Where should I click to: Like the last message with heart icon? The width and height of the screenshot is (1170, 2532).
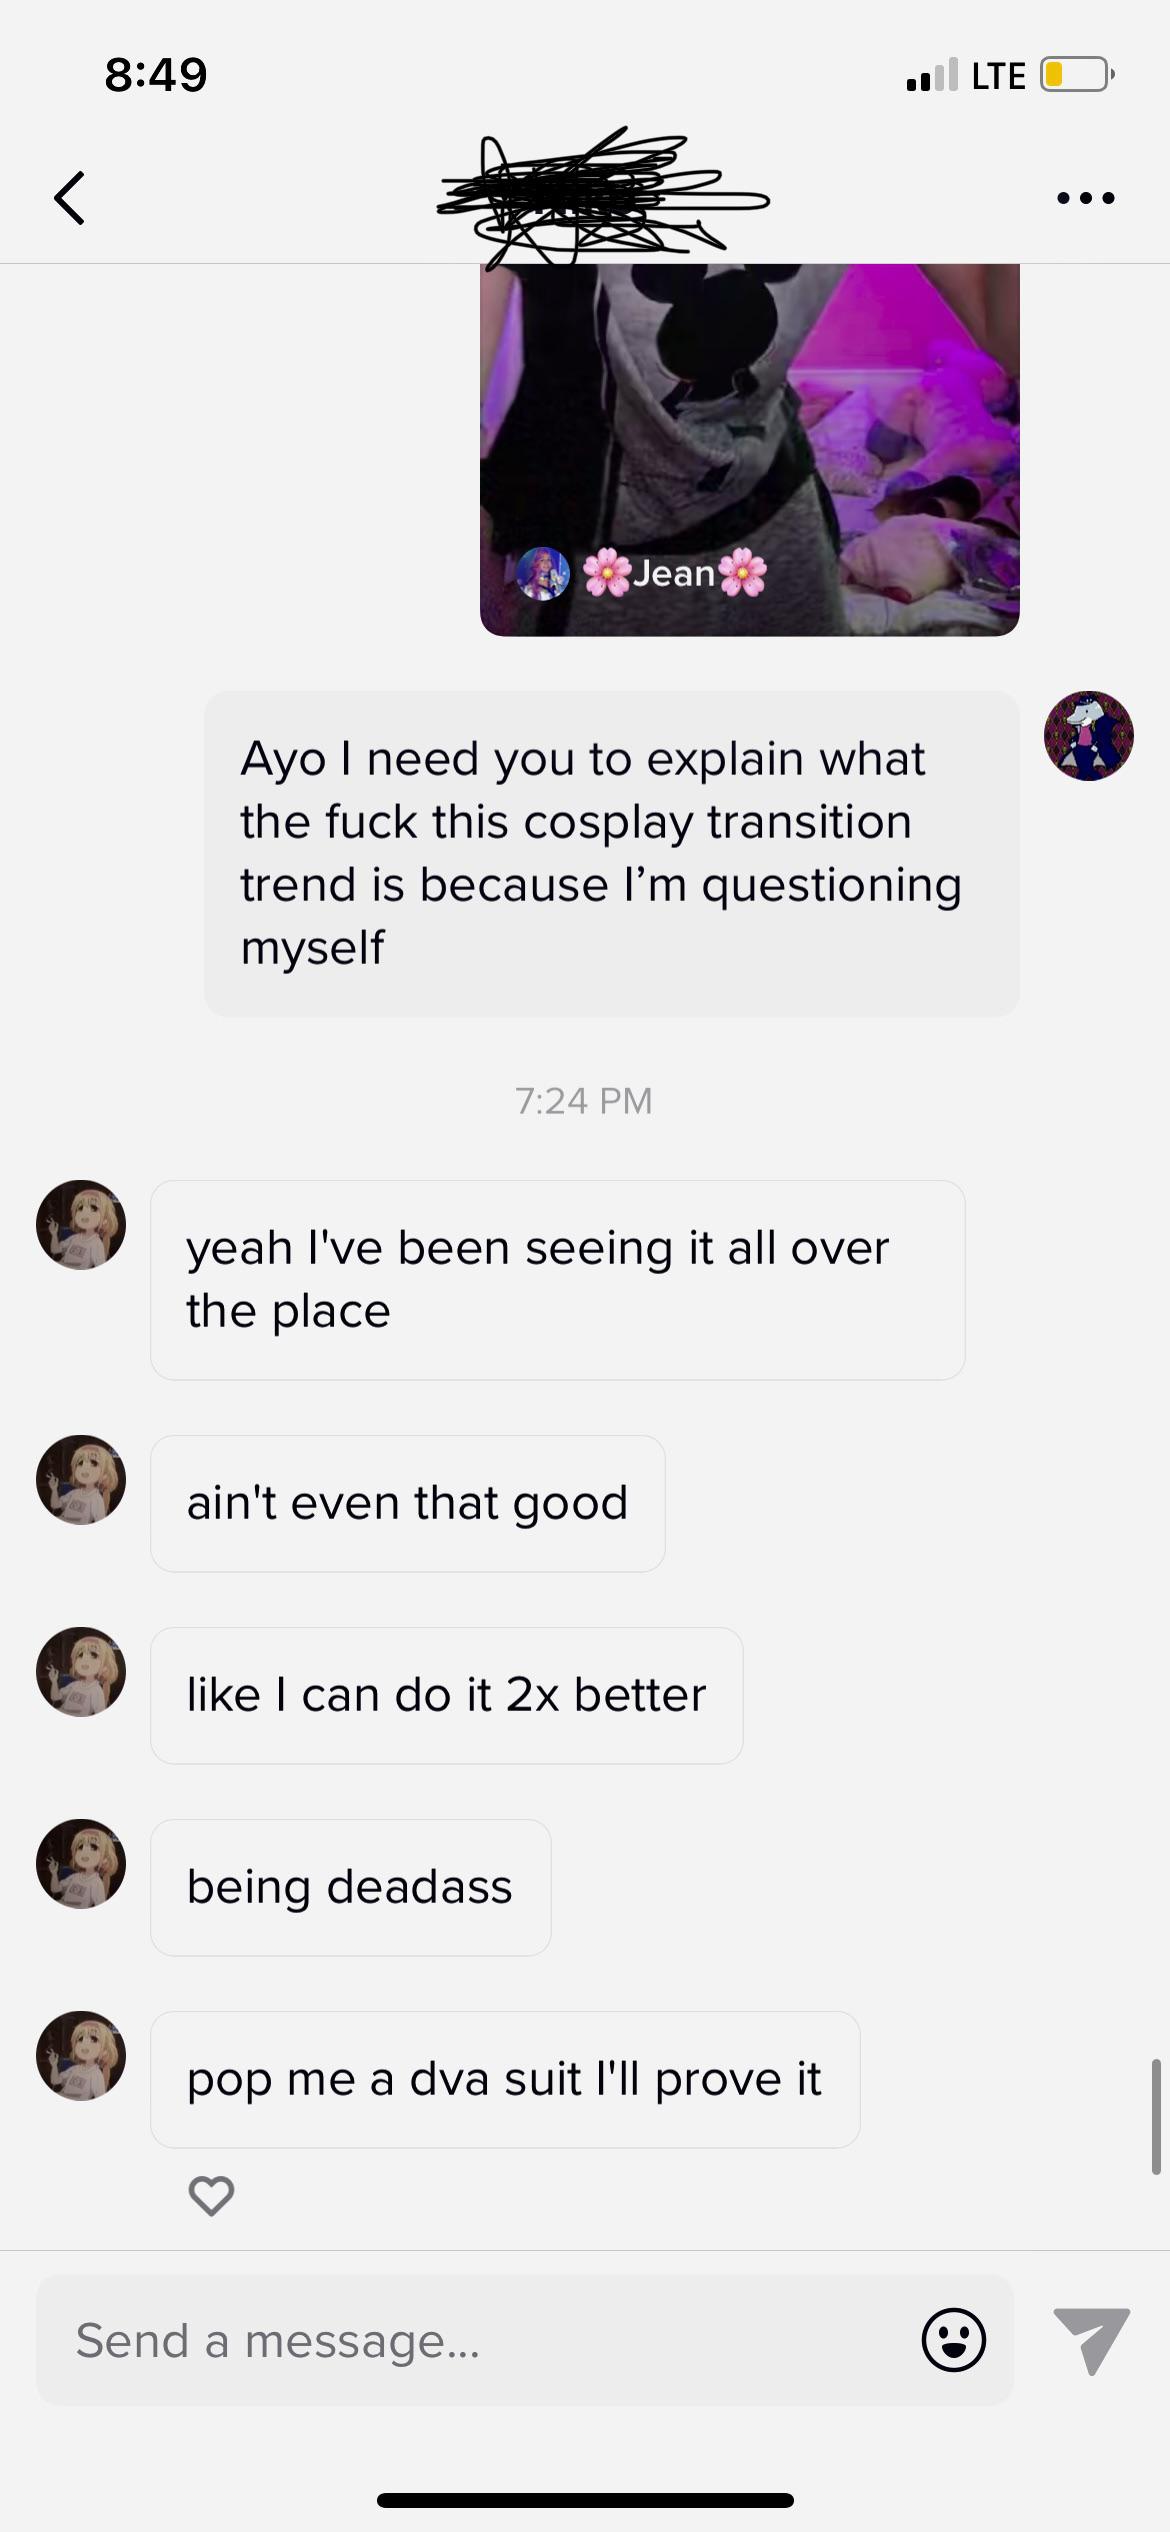coord(211,2196)
